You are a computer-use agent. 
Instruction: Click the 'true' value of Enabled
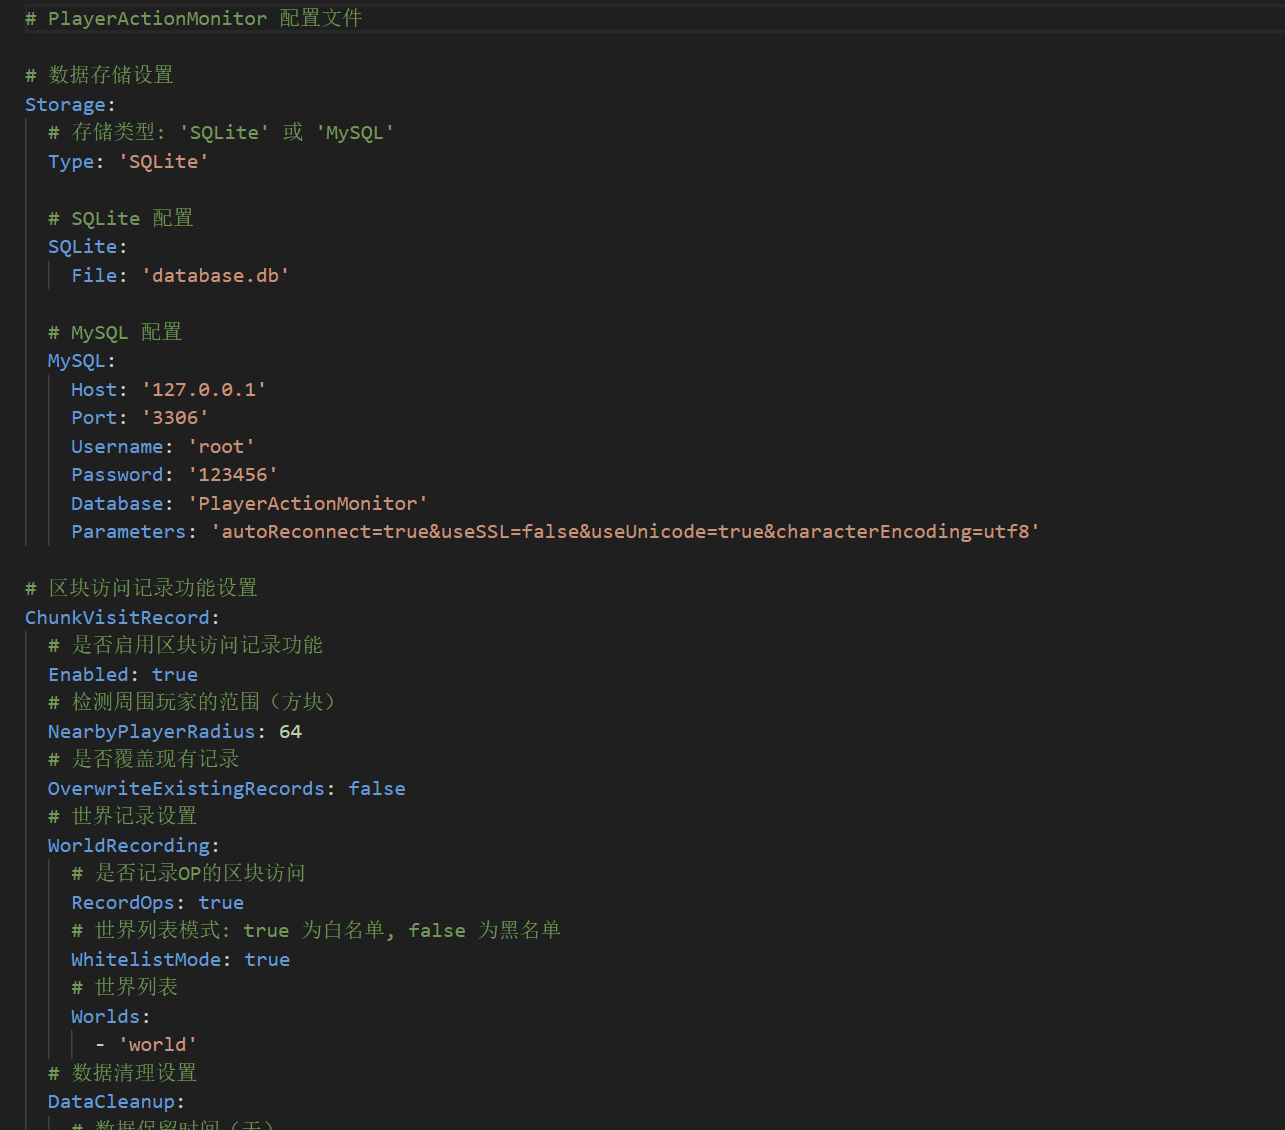click(175, 674)
